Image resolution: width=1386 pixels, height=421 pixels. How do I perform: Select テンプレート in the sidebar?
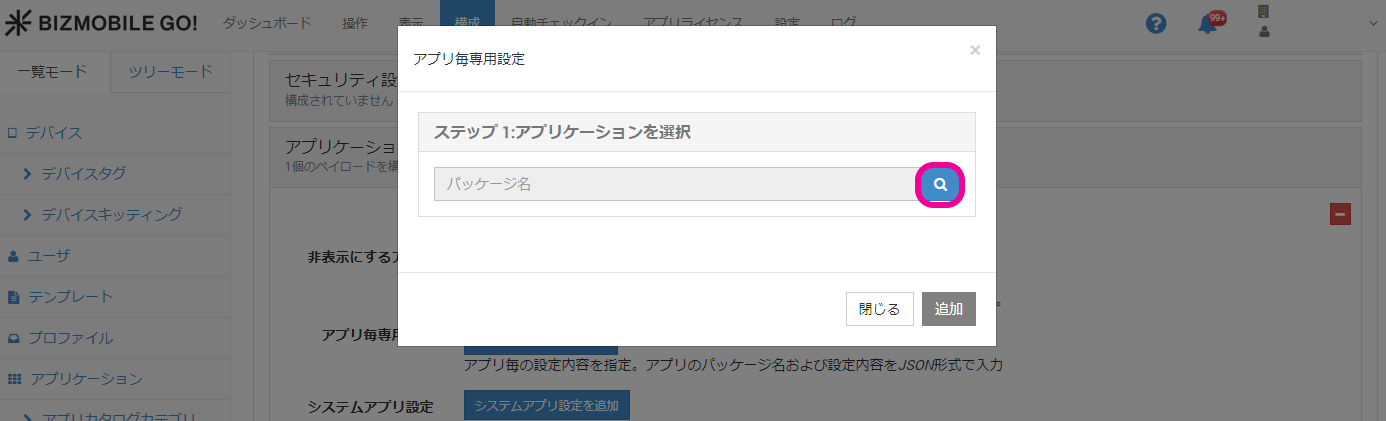(70, 297)
